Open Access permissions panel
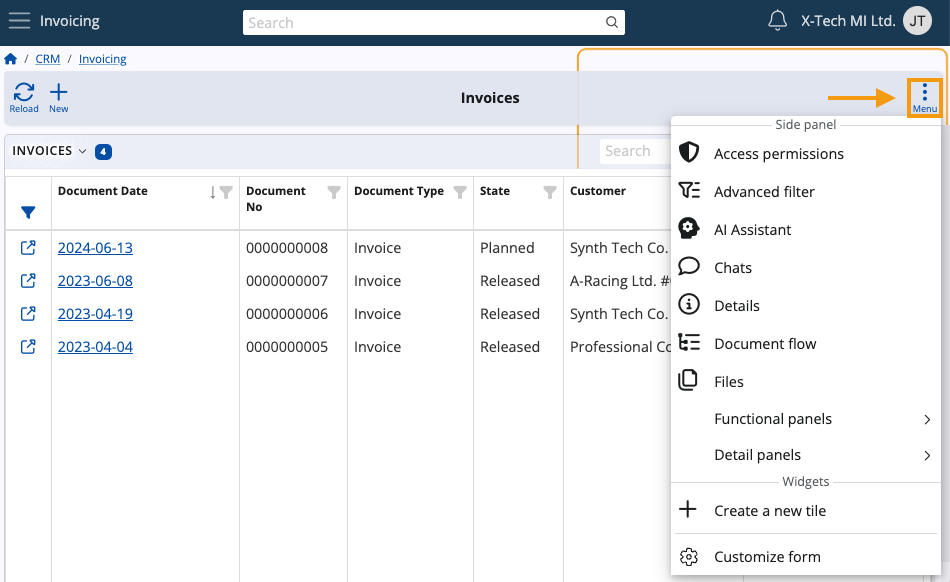This screenshot has width=950, height=582. (x=779, y=153)
